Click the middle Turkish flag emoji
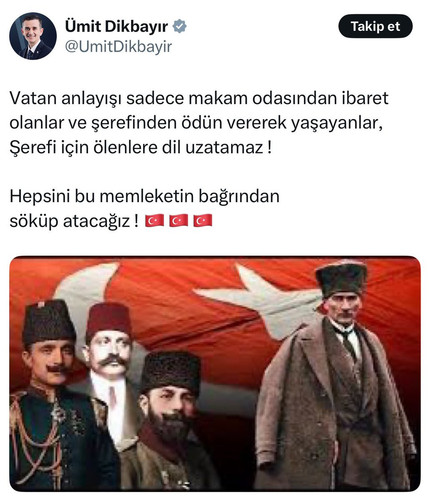 point(178,221)
